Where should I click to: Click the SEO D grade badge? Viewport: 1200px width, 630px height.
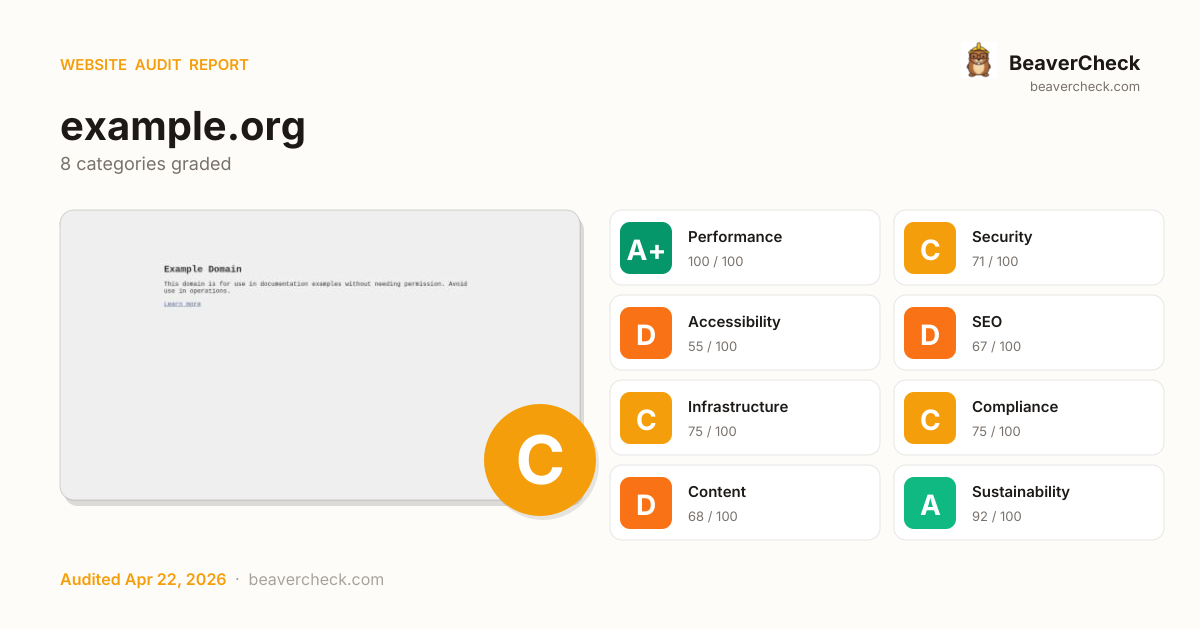click(930, 333)
